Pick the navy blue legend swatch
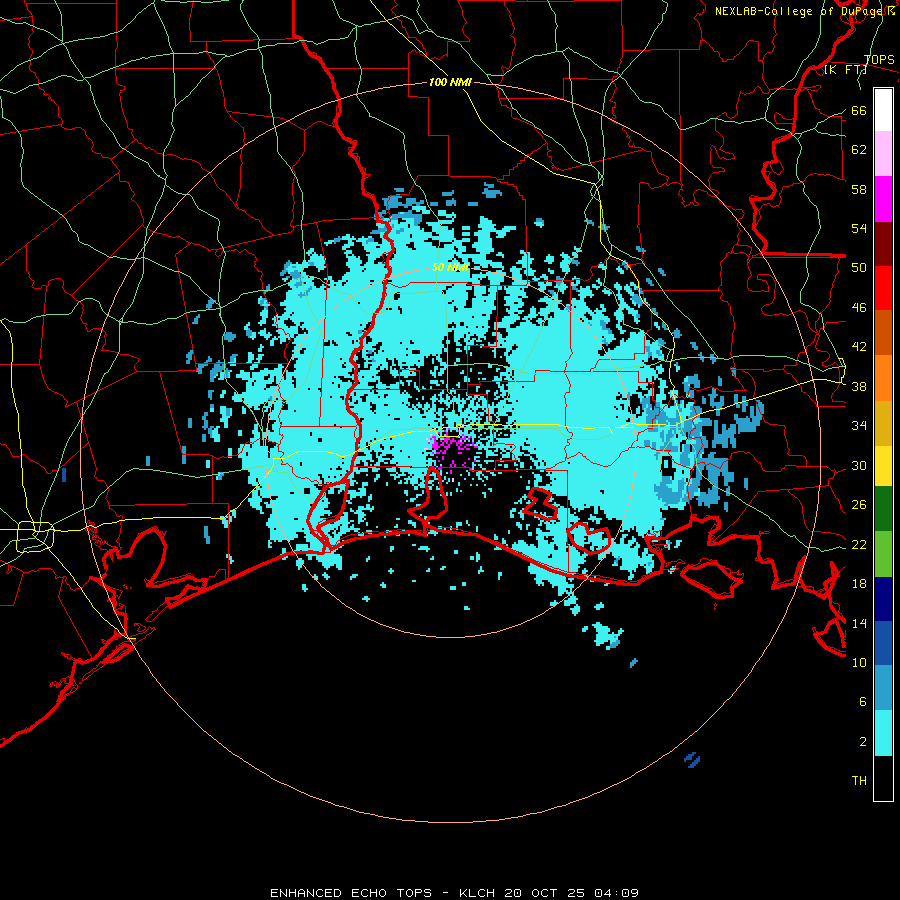The height and width of the screenshot is (900, 900). click(883, 599)
